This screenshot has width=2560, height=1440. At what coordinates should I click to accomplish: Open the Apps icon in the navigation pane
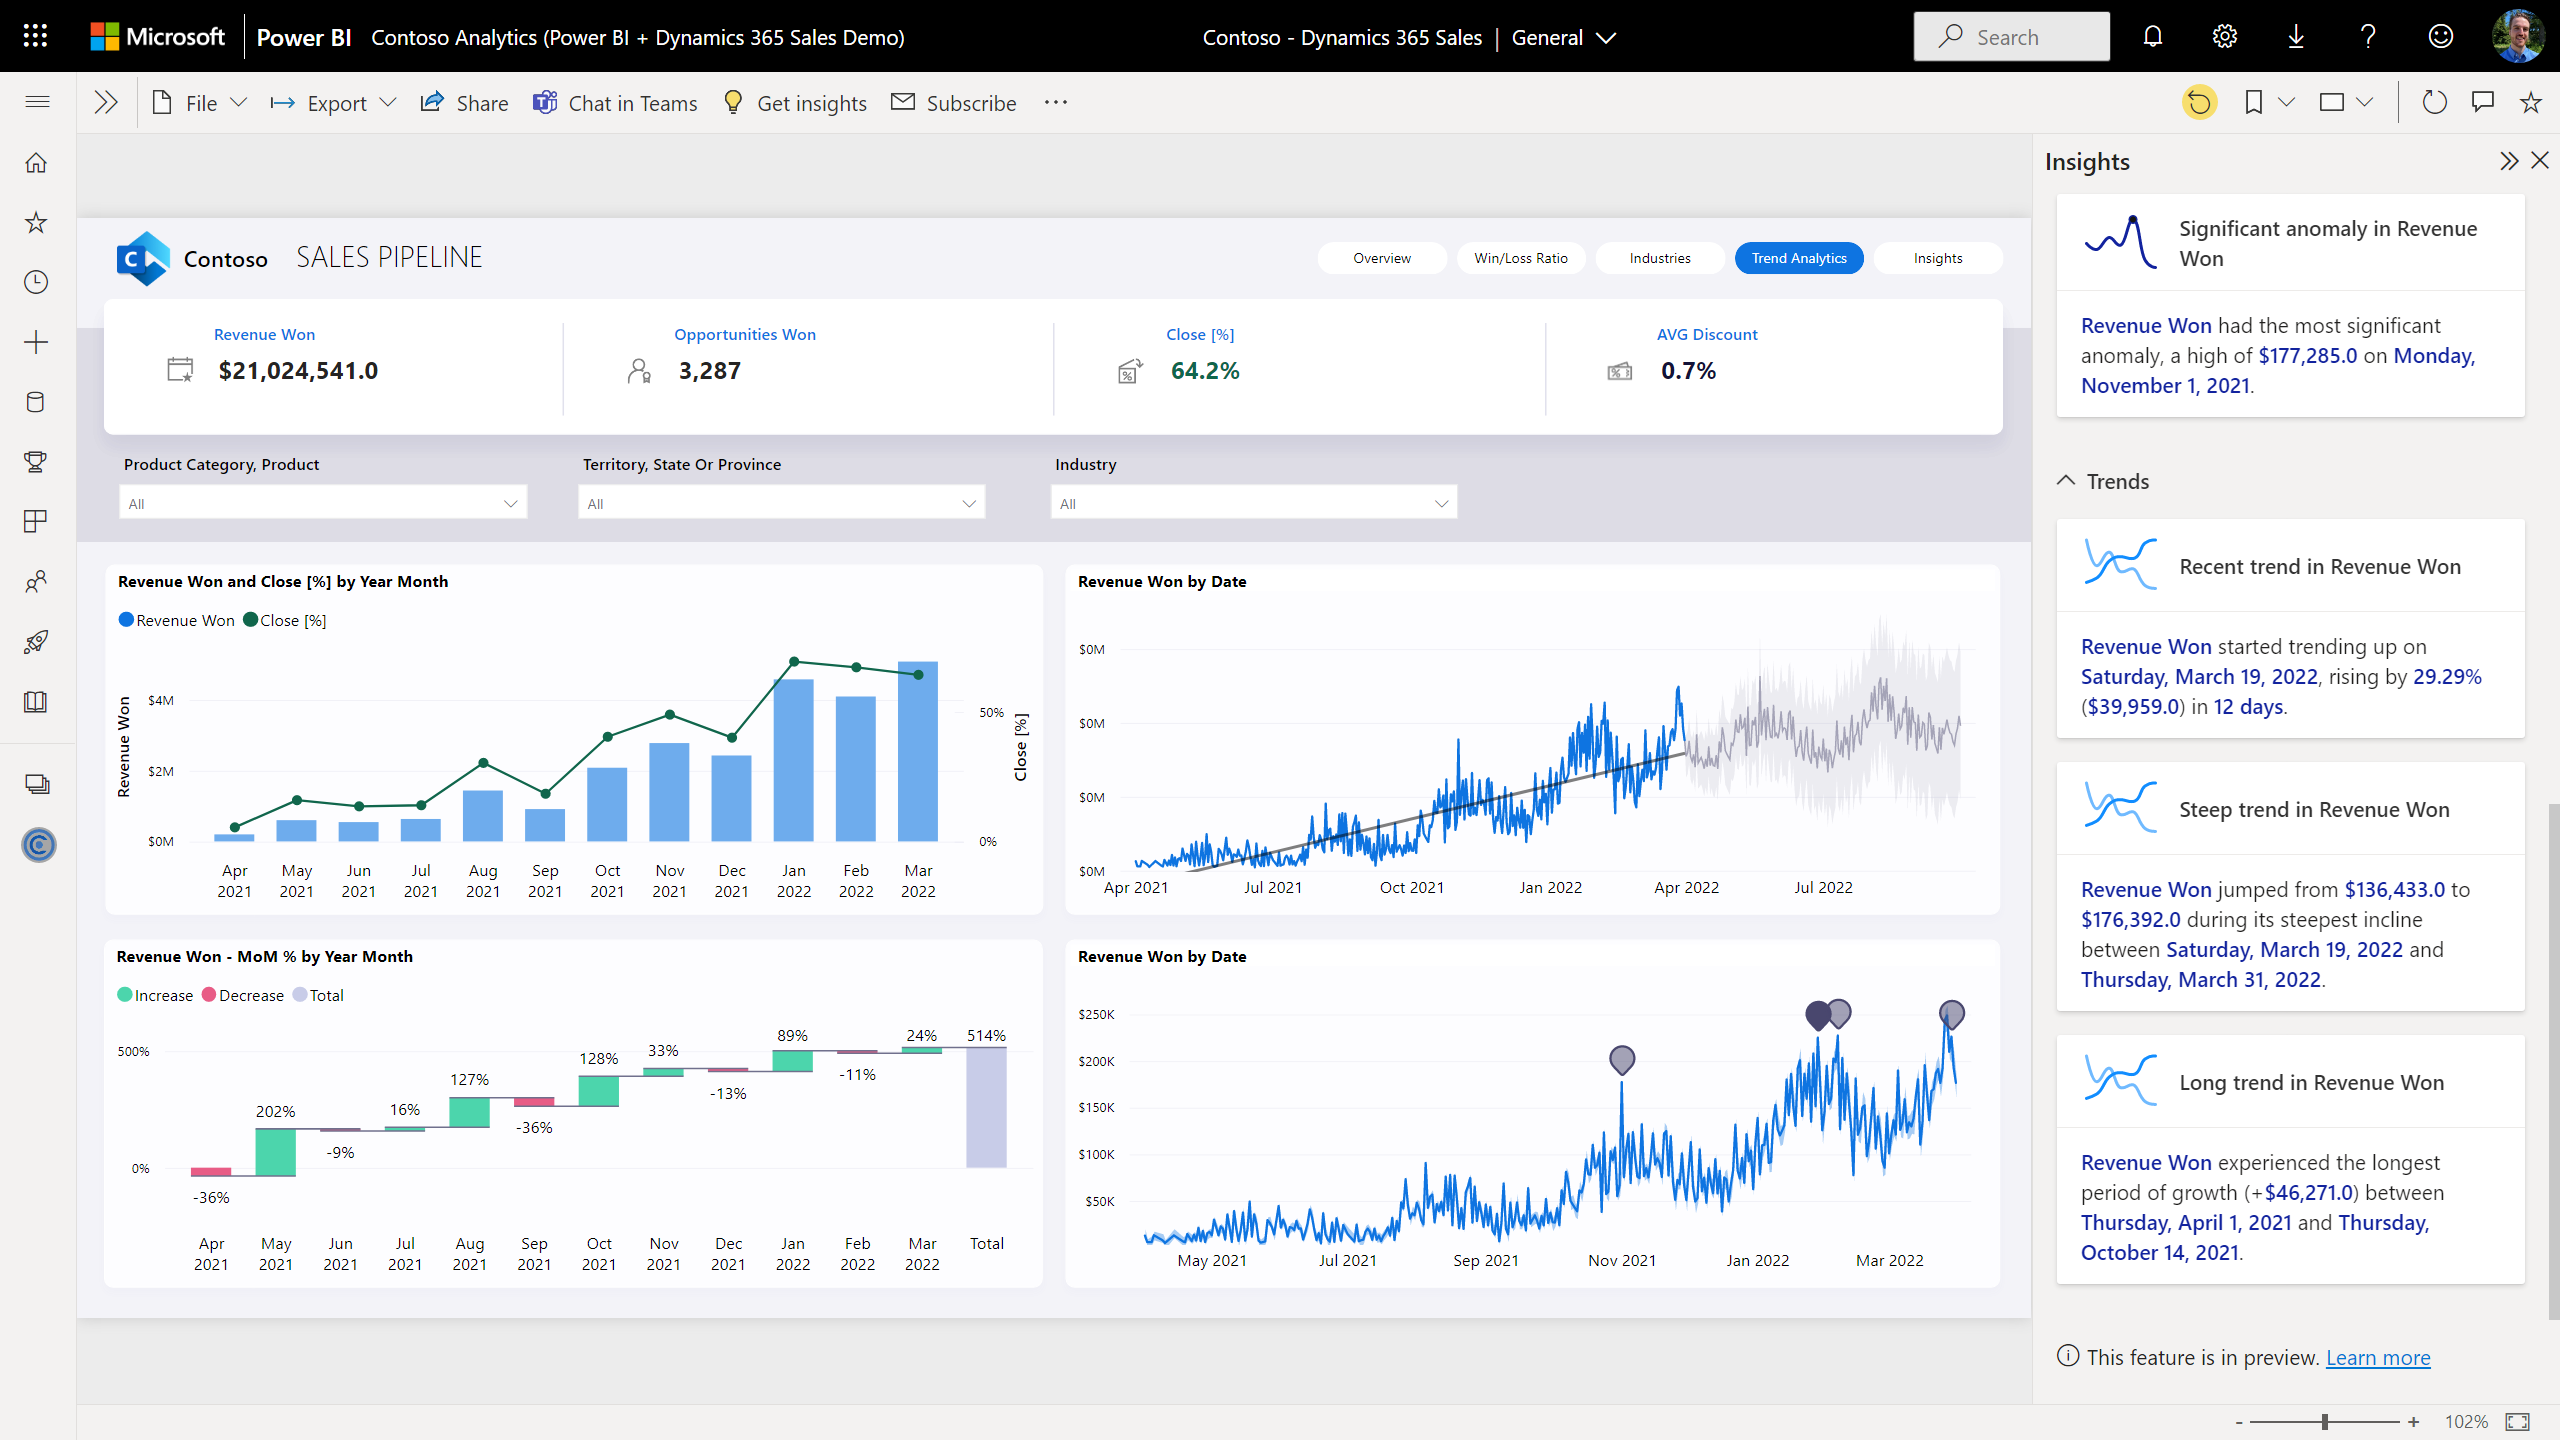coord(36,521)
